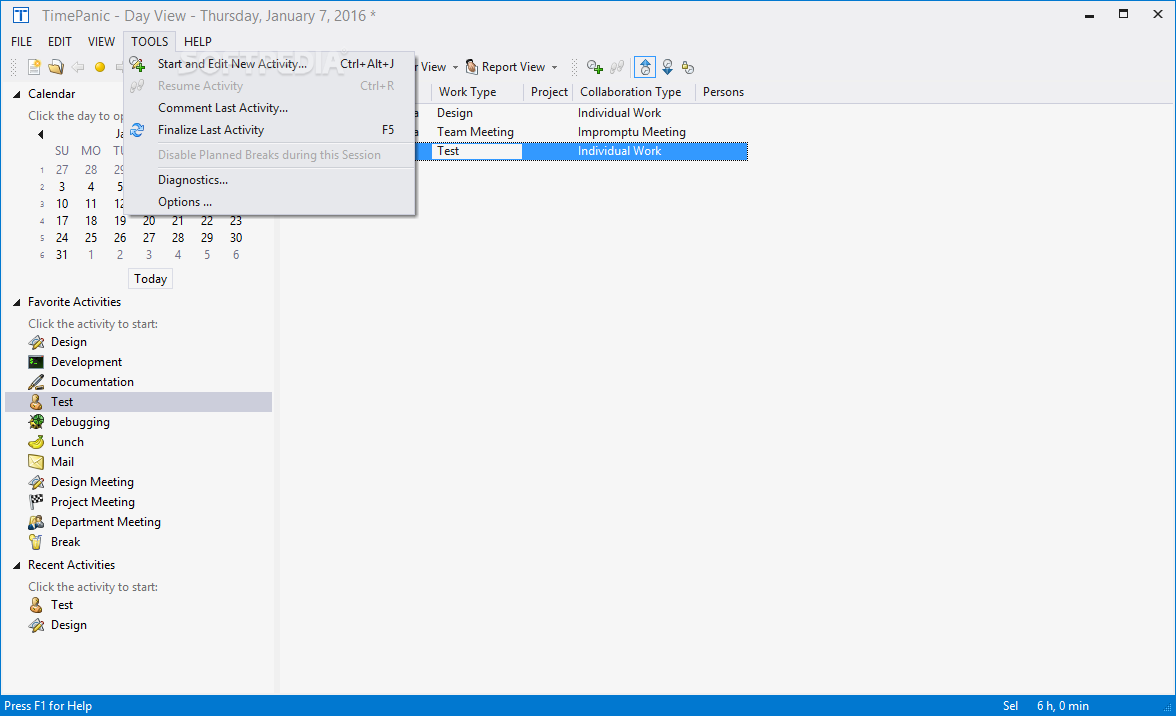
Task: Select day 31 in the calendar
Action: coord(62,255)
